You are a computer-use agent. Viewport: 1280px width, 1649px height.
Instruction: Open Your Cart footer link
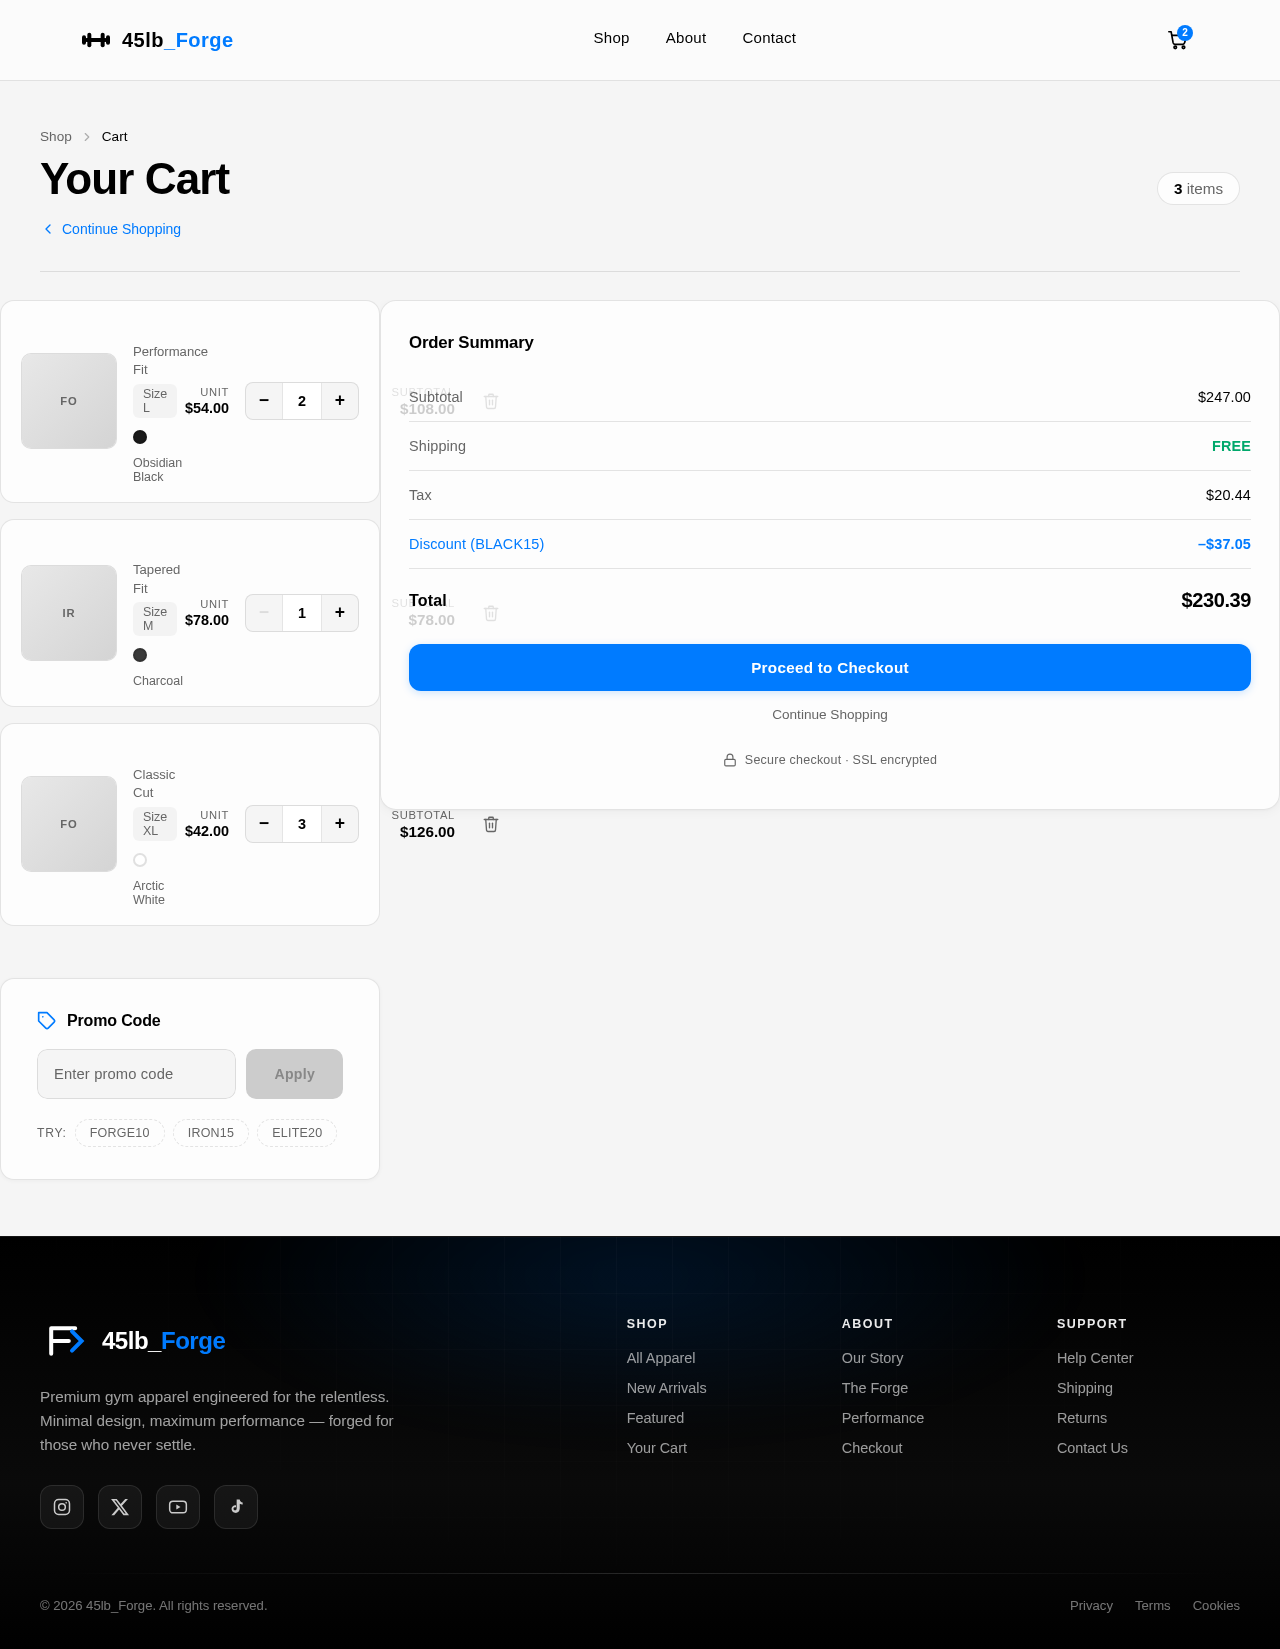coord(657,1448)
